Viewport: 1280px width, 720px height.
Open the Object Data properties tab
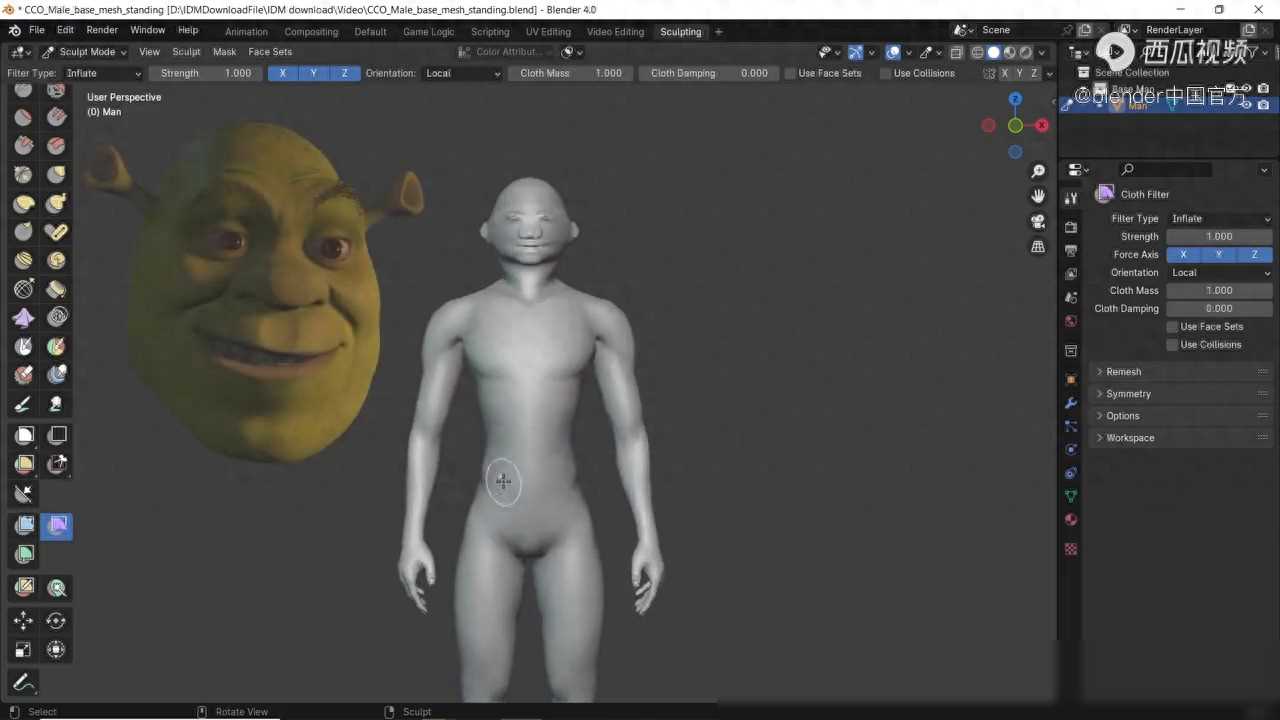pos(1071,496)
